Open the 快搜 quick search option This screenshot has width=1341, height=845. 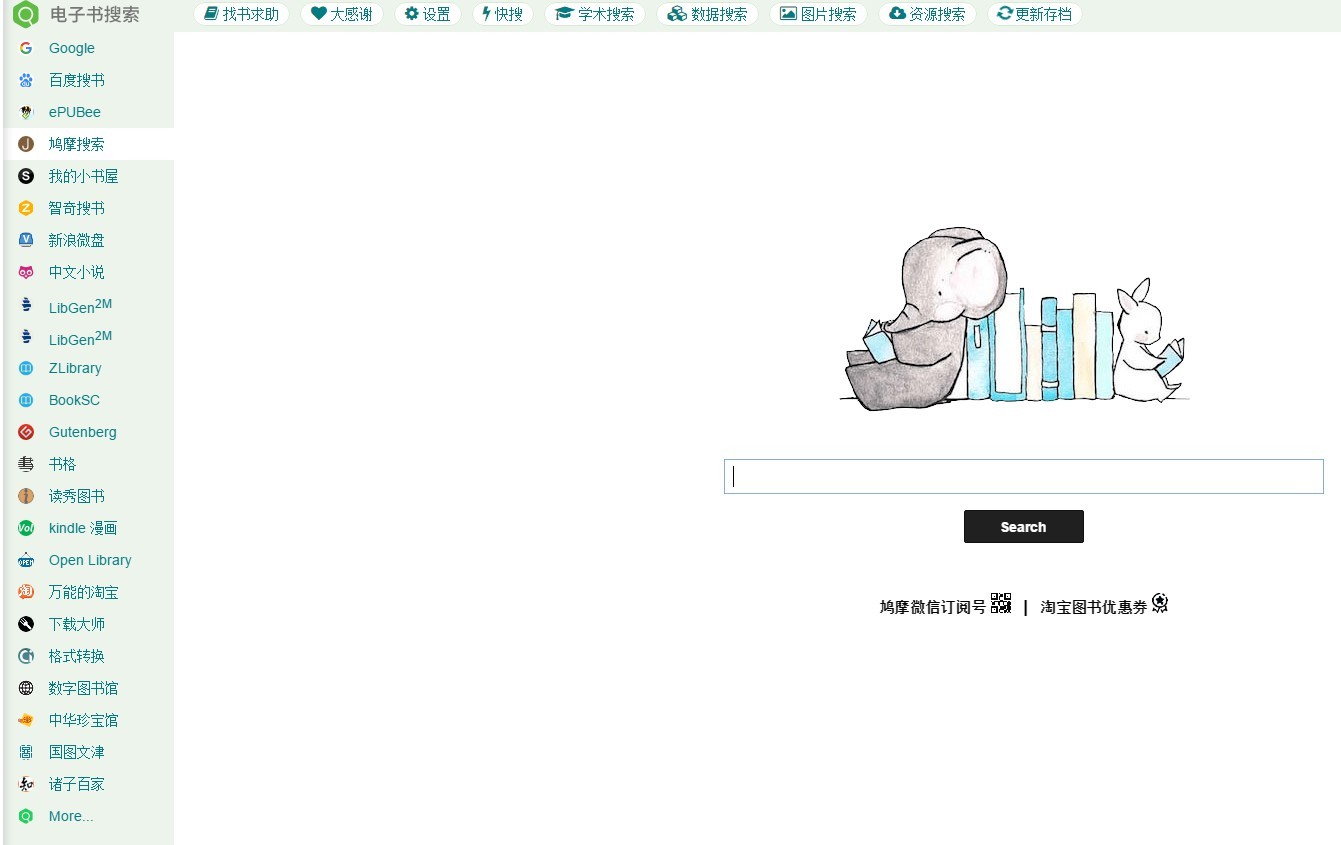(502, 14)
